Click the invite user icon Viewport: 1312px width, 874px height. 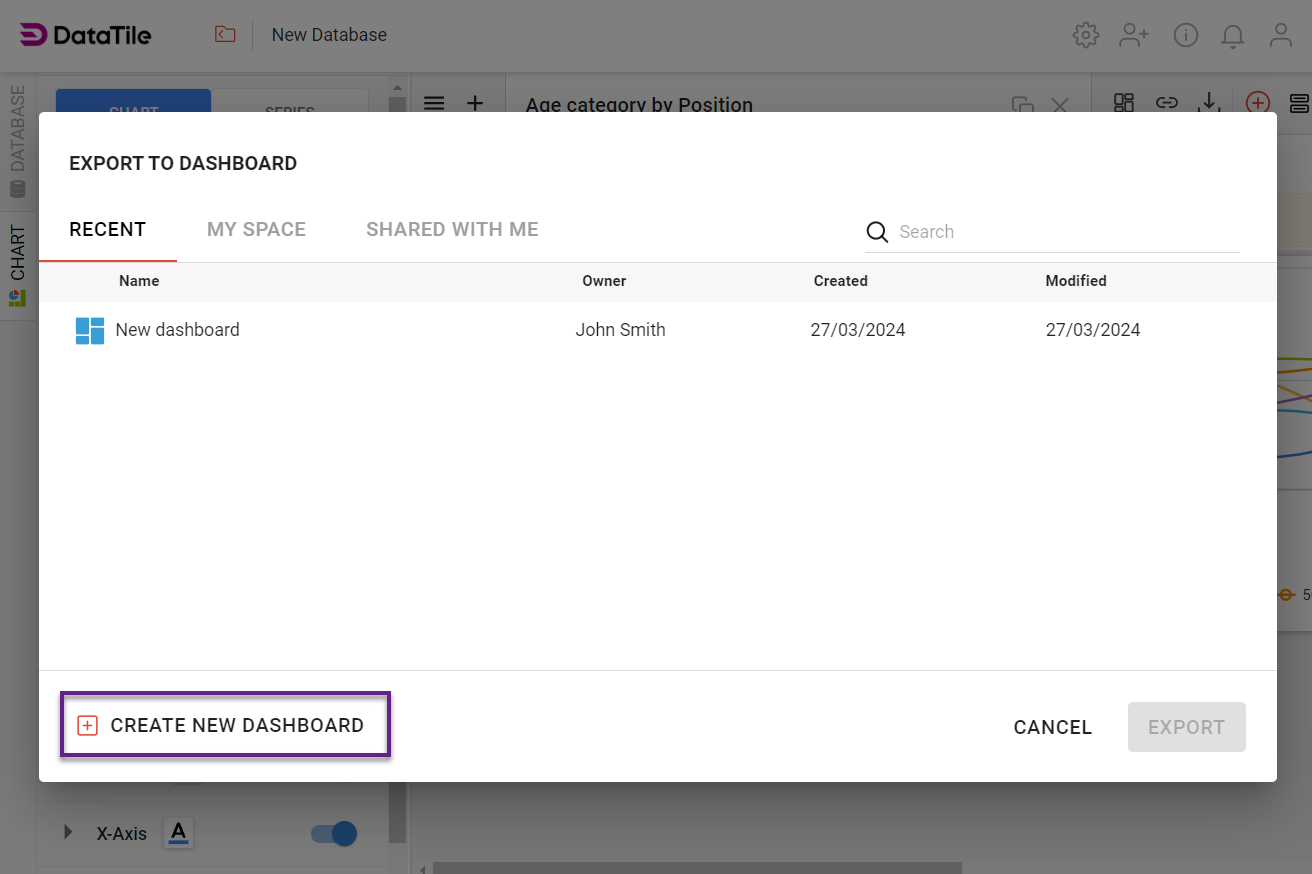point(1134,34)
